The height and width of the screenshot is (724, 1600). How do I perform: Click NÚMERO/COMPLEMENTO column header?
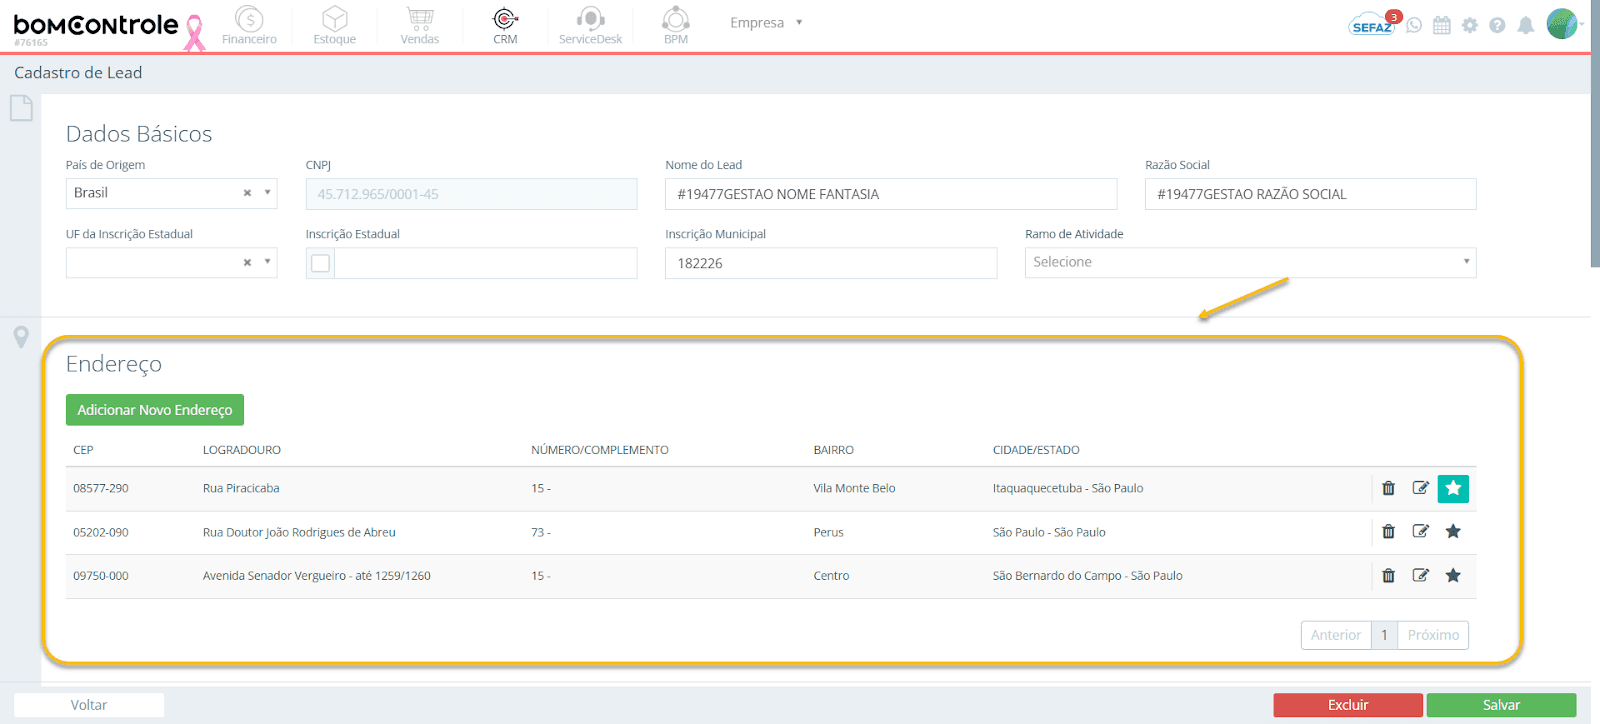click(600, 450)
